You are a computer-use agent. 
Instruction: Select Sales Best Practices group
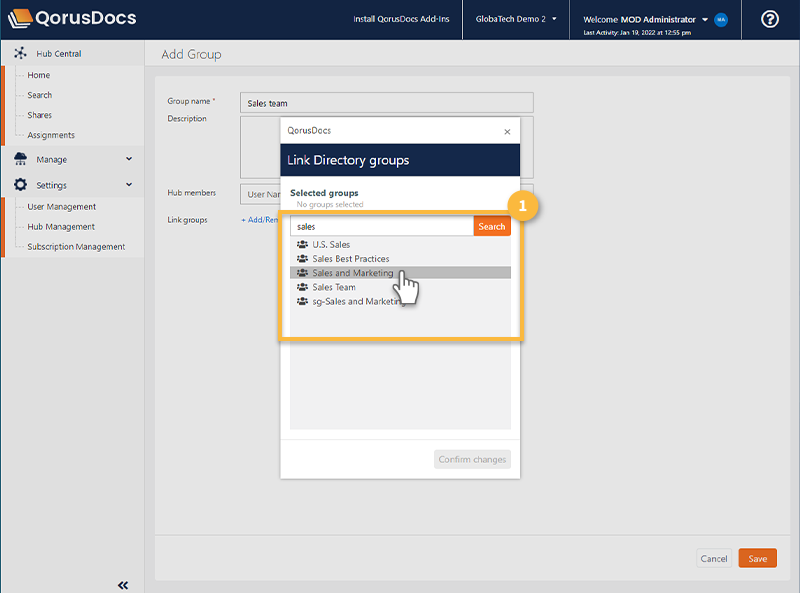tap(400, 259)
